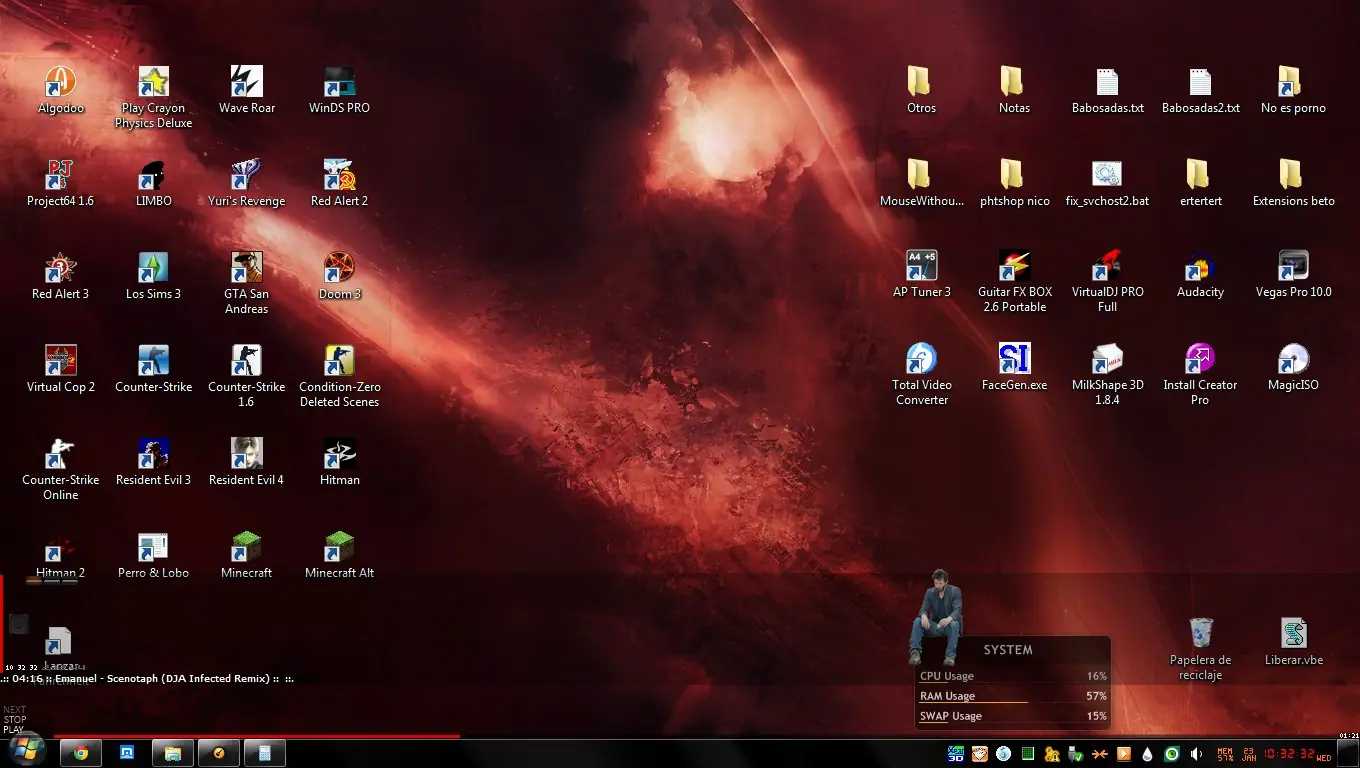This screenshot has height=768, width=1360.
Task: Open the Calculator taskbar button
Action: point(265,753)
